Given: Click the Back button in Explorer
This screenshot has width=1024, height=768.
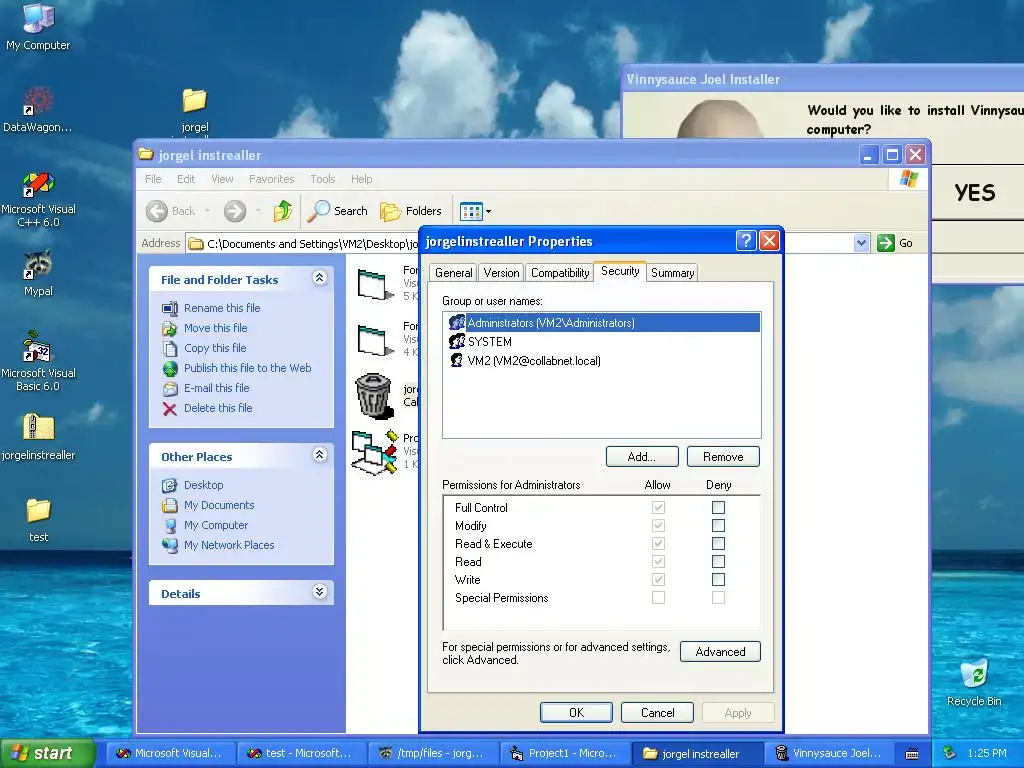Looking at the screenshot, I should click(171, 211).
